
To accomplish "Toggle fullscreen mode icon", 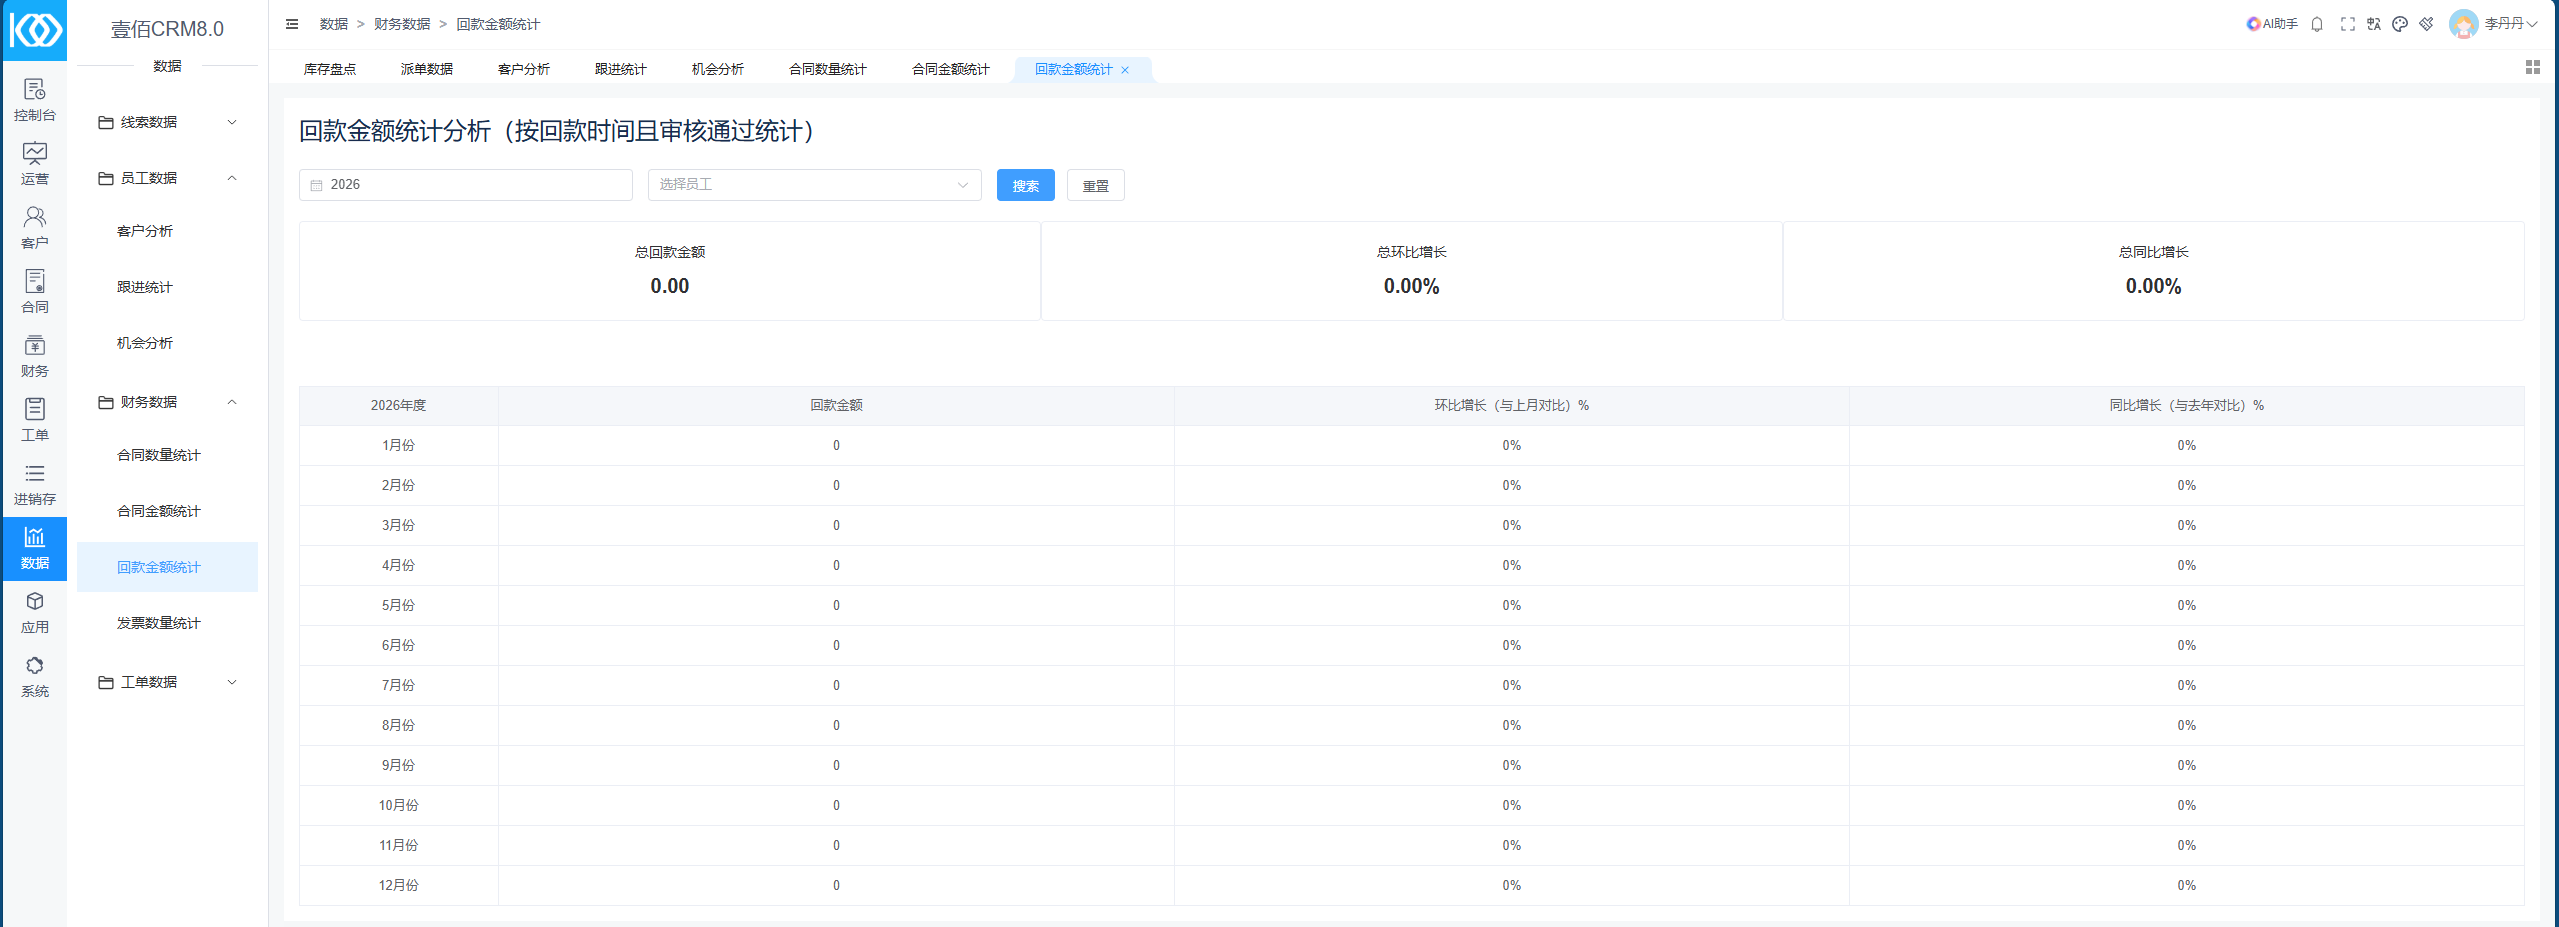I will point(2348,24).
